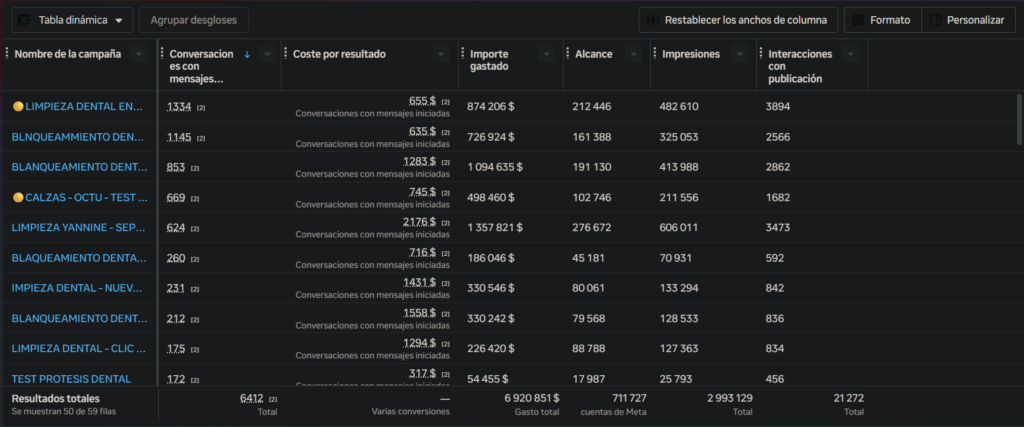The height and width of the screenshot is (427, 1024).
Task: Click the blue sort arrow in Conversaciones column
Action: tap(247, 55)
